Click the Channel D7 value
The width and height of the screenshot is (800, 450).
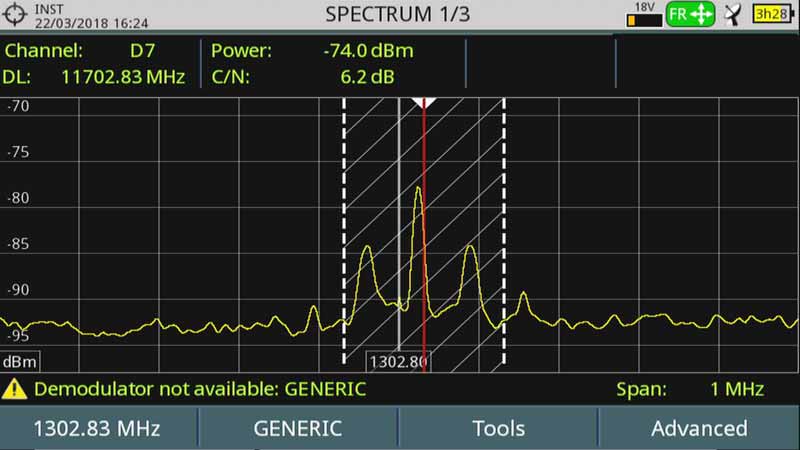tap(142, 51)
